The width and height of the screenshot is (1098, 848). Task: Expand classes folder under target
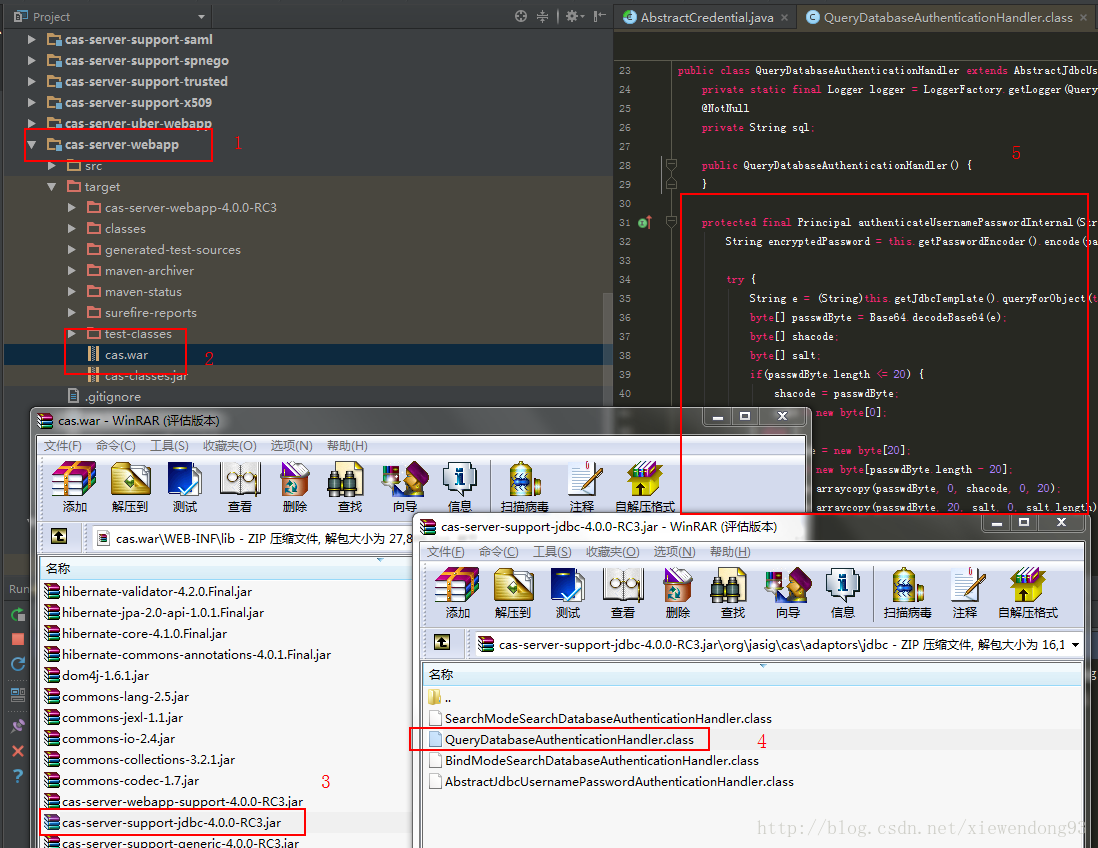[72, 229]
